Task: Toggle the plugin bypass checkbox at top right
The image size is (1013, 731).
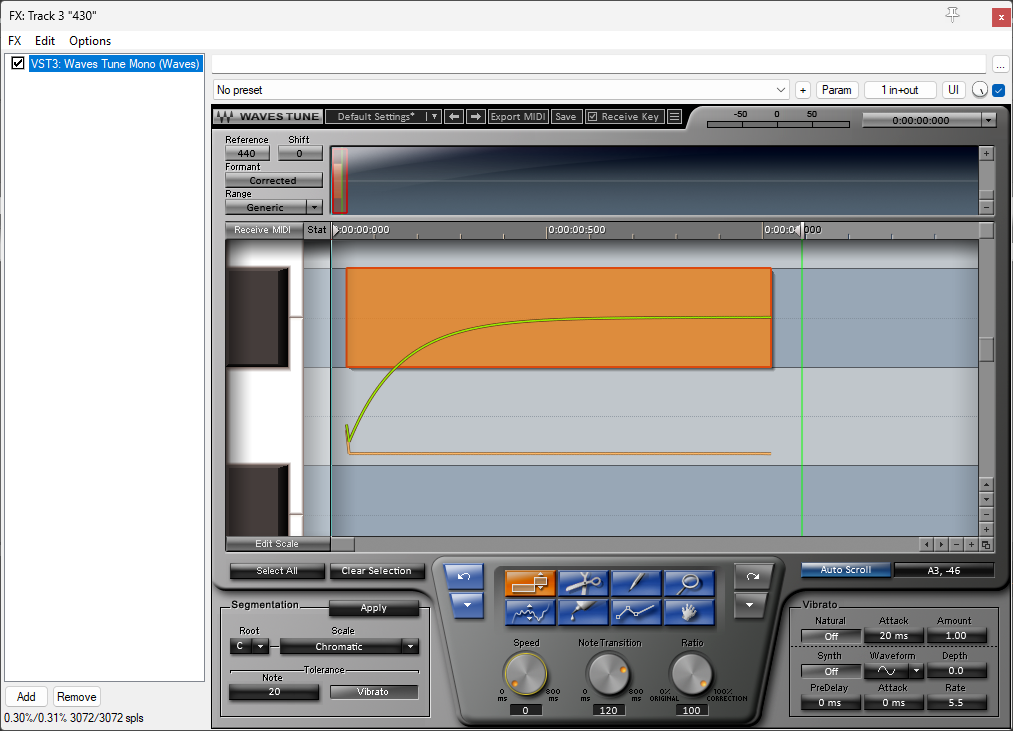Action: point(999,90)
